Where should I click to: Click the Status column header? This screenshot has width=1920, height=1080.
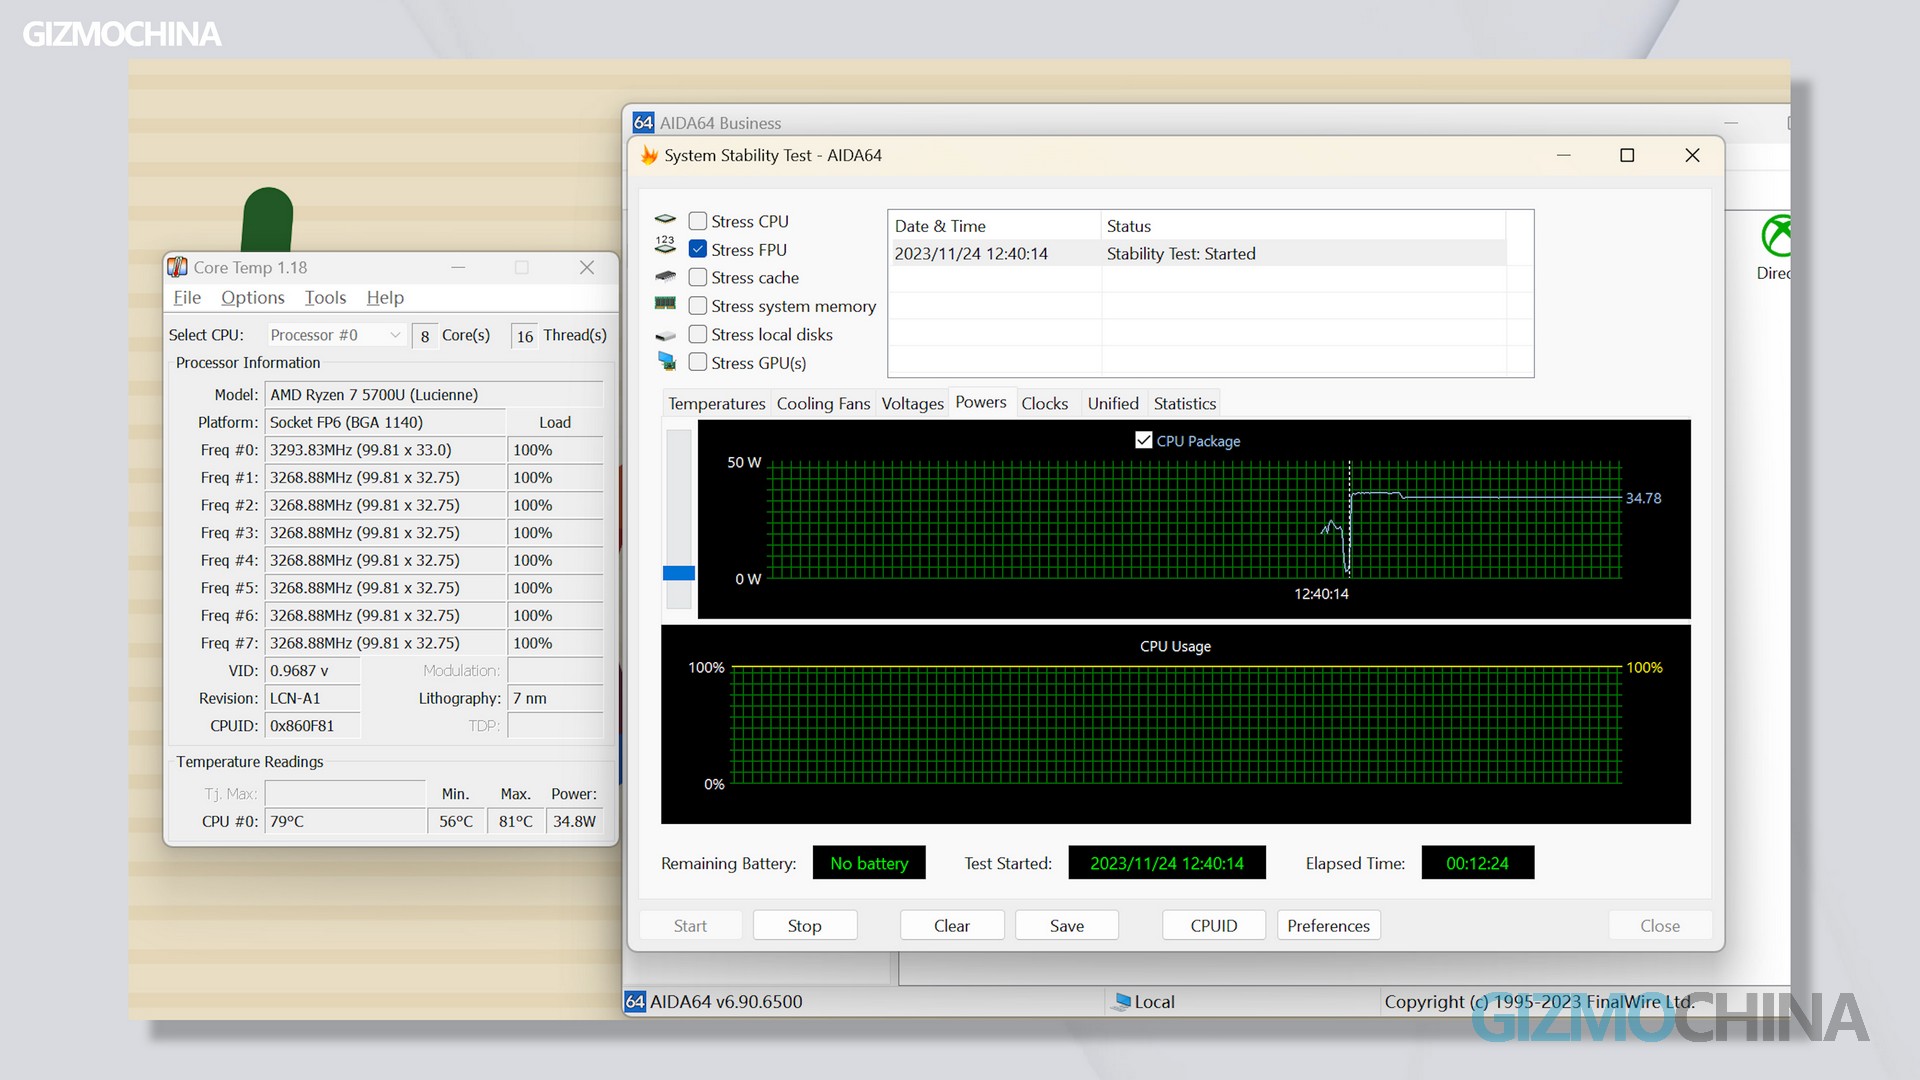[1303, 226]
